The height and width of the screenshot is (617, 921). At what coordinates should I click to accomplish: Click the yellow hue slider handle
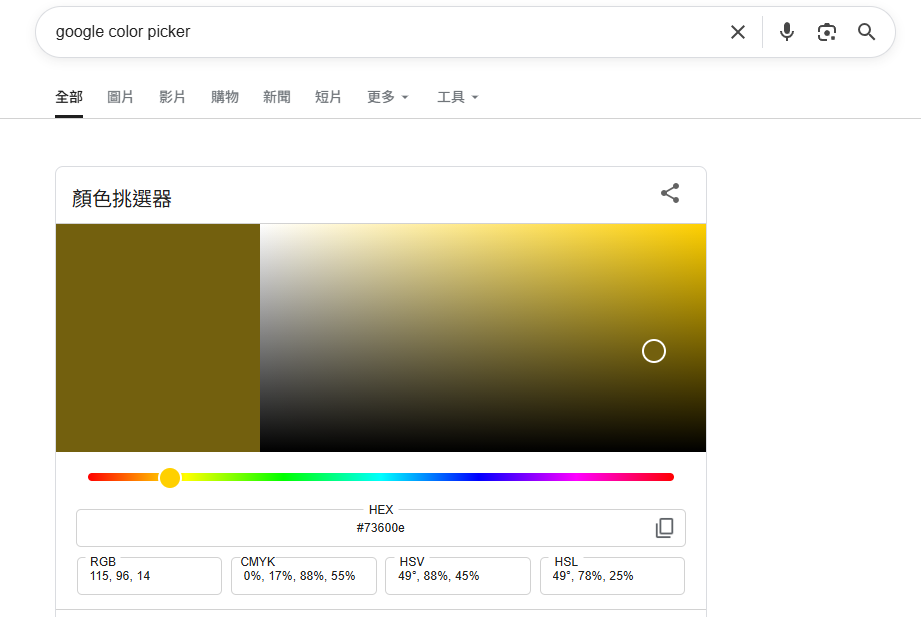[x=170, y=478]
